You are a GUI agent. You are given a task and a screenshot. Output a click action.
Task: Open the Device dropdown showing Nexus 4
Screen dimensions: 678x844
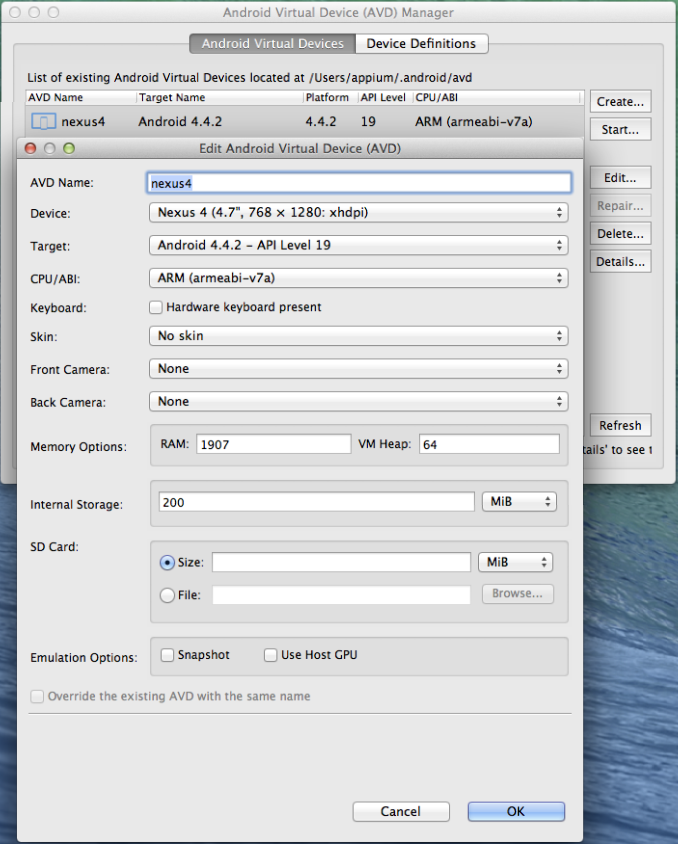[x=358, y=213]
